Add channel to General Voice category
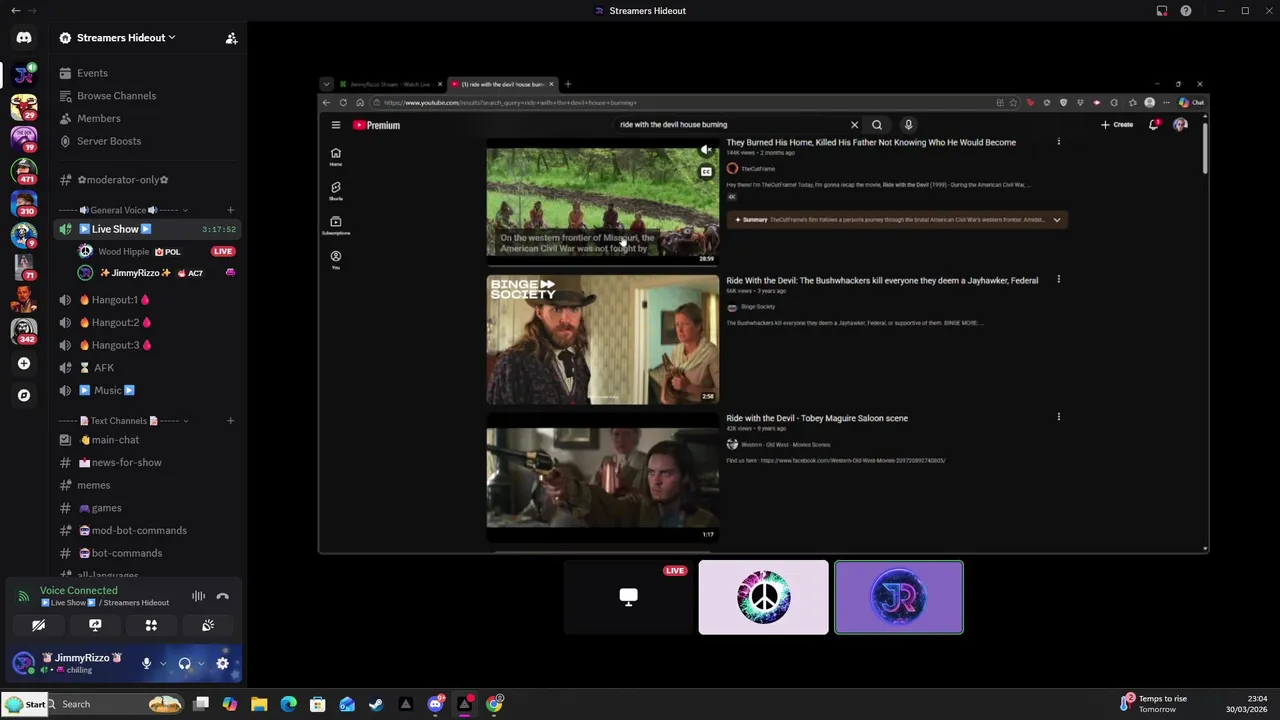Image resolution: width=1280 pixels, height=720 pixels. pyautogui.click(x=230, y=210)
